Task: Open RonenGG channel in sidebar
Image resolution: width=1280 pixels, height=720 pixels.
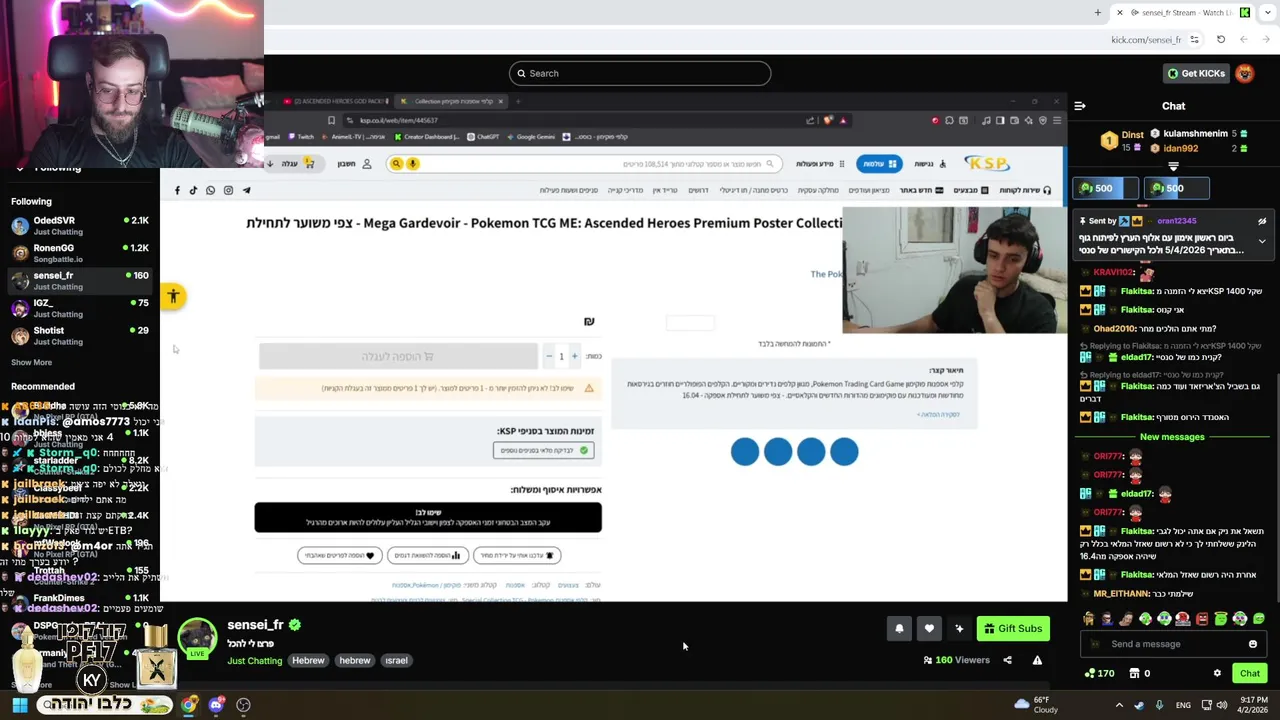Action: 80,253
